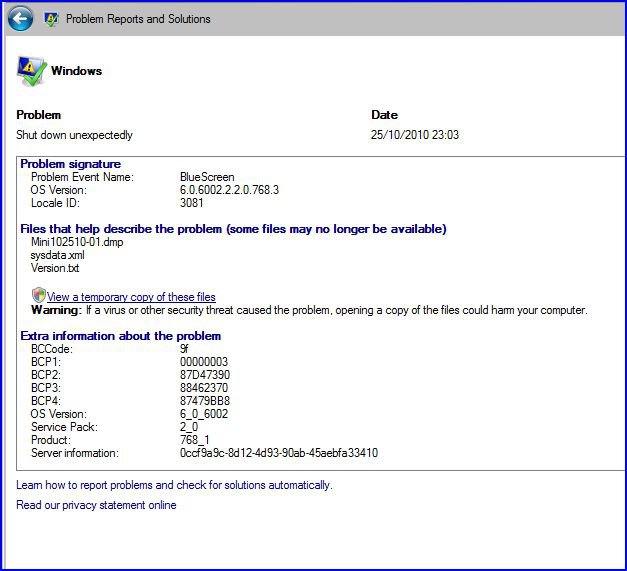627x571 pixels.
Task: Click the Windows monitor checkmark icon
Action: coord(31,71)
